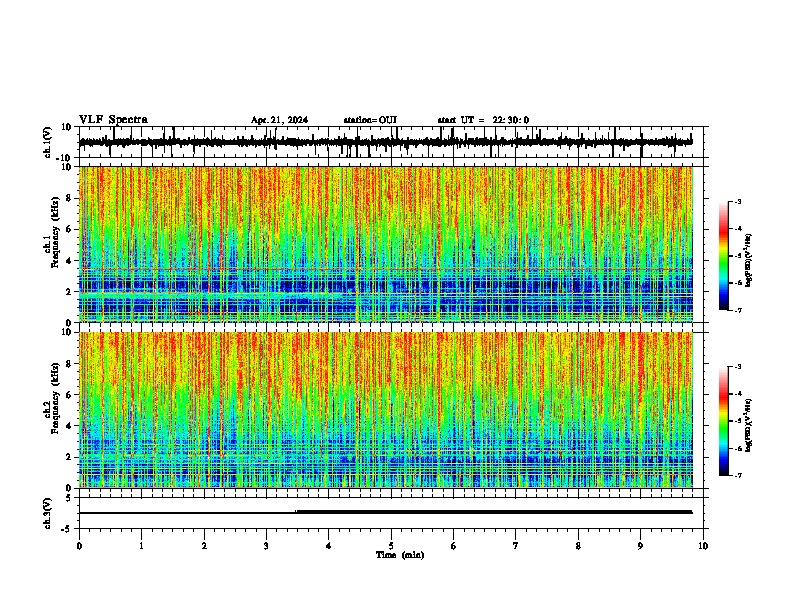
Task: Click the '-7' tick on ch.2 colorbar
Action: [738, 476]
